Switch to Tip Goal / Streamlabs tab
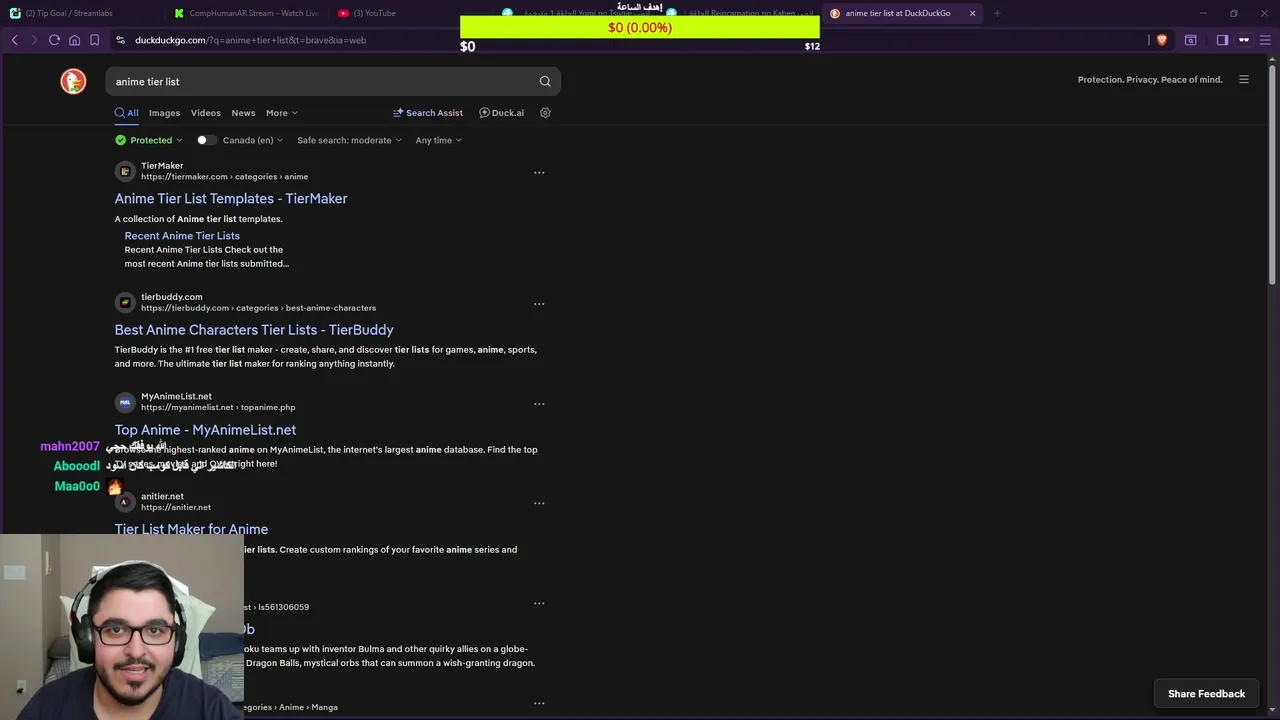This screenshot has height=720, width=1280. (x=78, y=13)
